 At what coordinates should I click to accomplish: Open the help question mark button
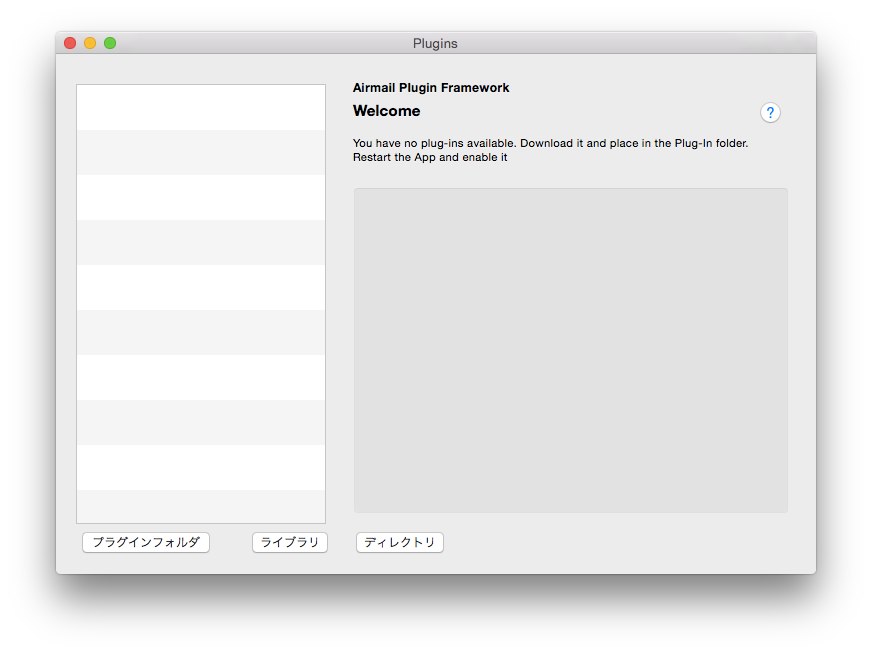click(770, 113)
